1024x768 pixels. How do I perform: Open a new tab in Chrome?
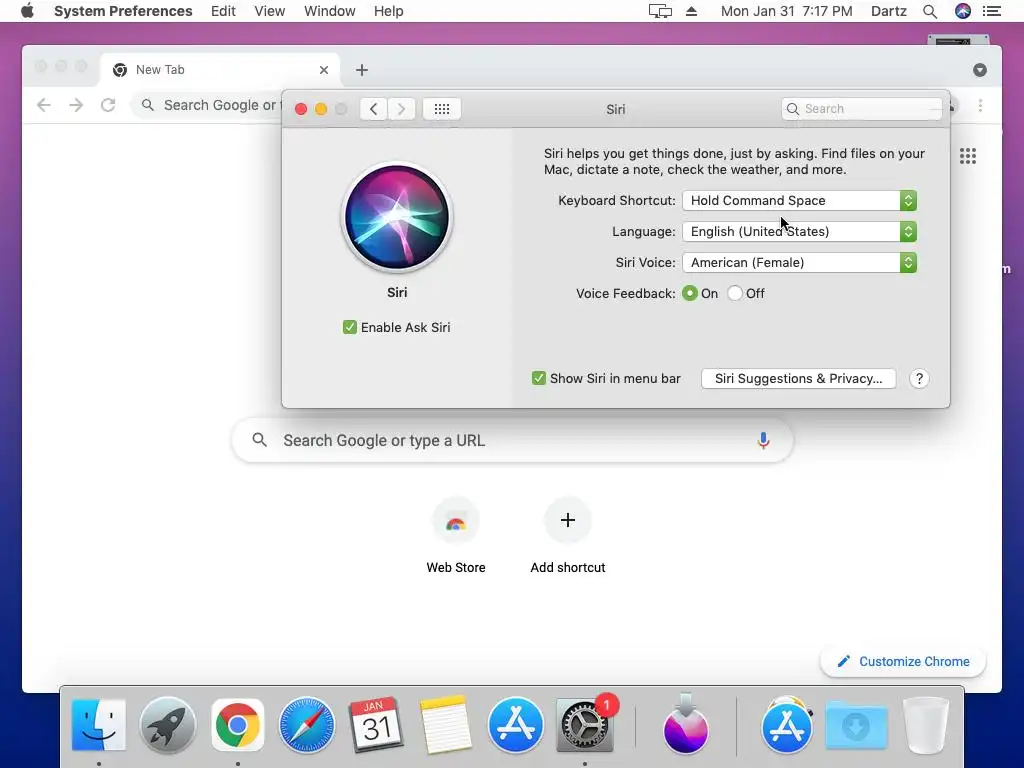click(362, 70)
